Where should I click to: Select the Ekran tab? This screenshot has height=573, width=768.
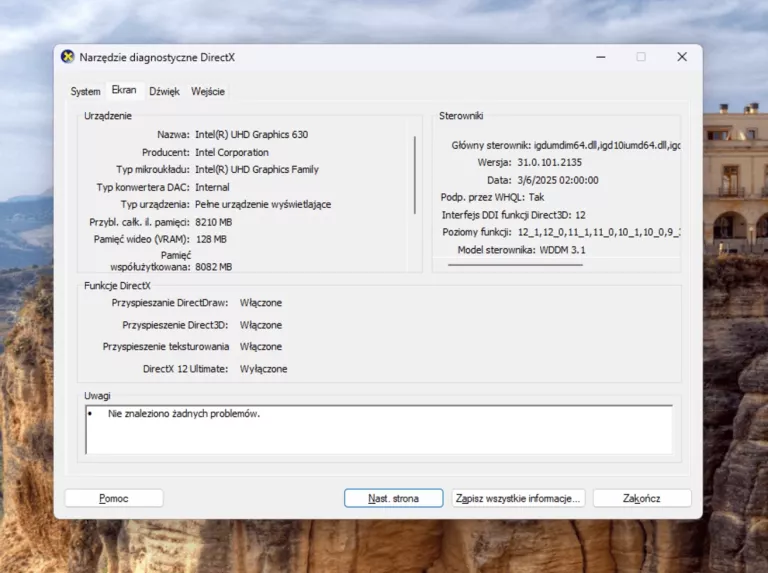point(124,90)
